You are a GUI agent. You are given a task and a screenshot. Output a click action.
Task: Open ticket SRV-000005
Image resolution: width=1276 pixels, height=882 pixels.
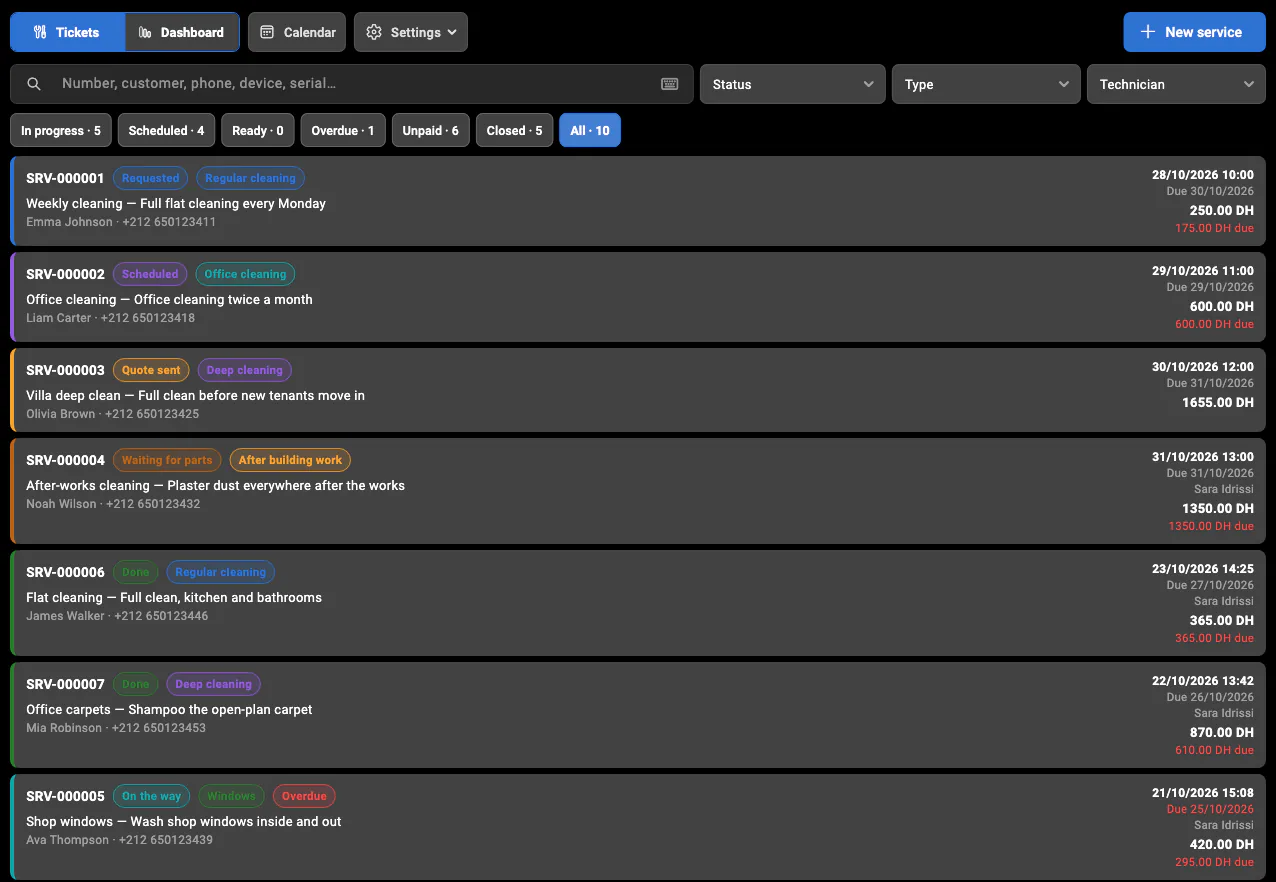click(x=638, y=827)
